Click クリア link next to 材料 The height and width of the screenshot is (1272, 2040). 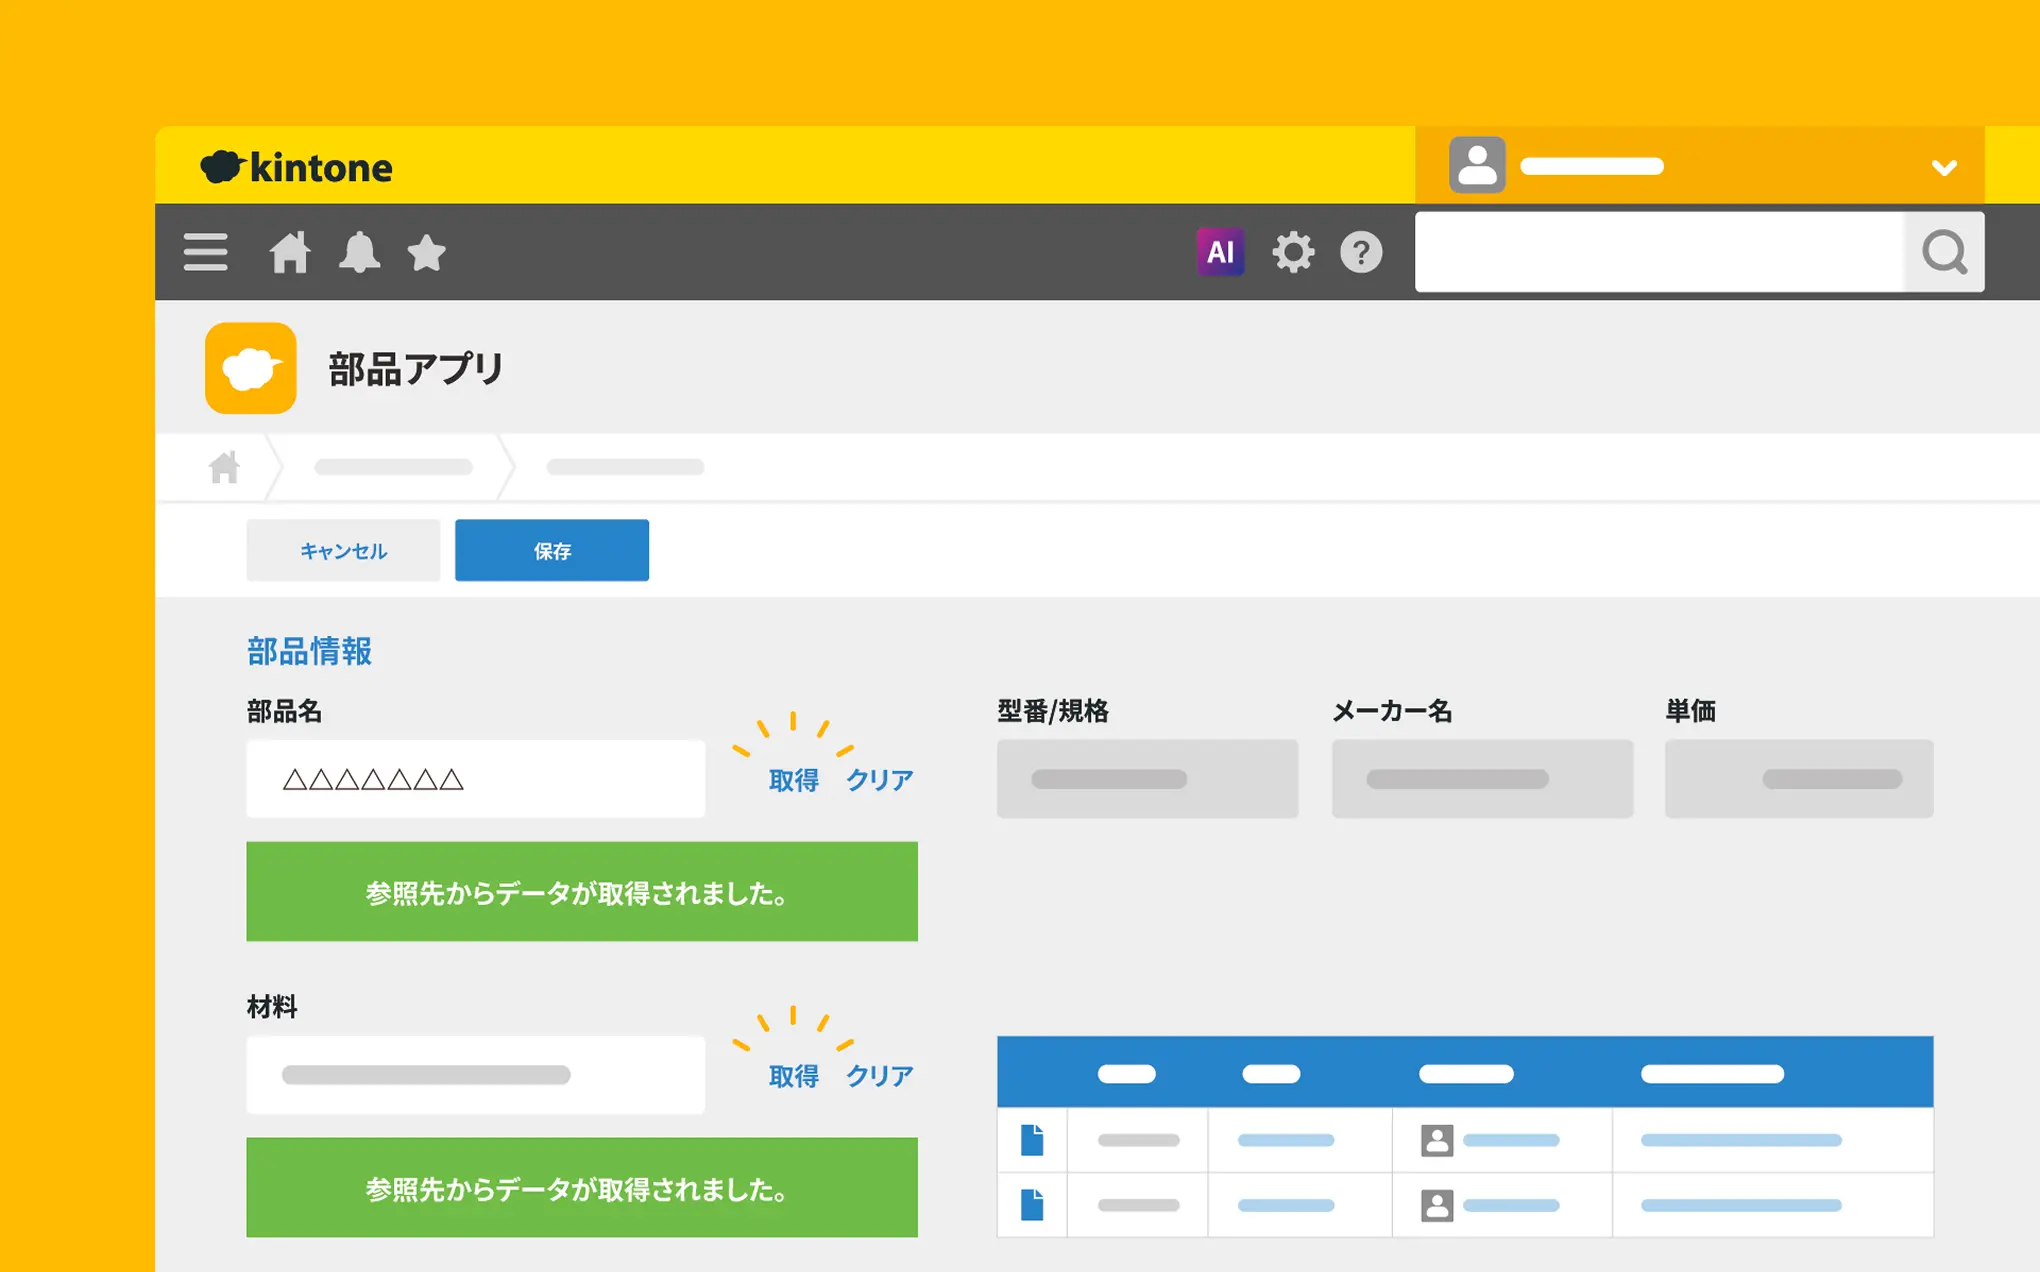879,1076
